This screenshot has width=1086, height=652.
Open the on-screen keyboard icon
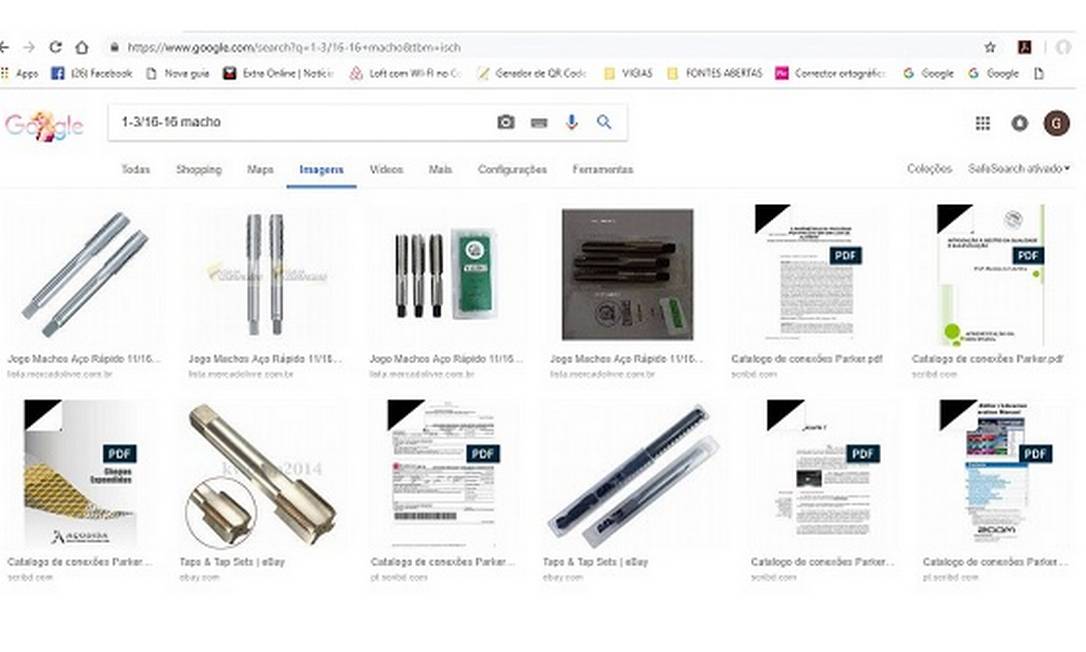(539, 123)
